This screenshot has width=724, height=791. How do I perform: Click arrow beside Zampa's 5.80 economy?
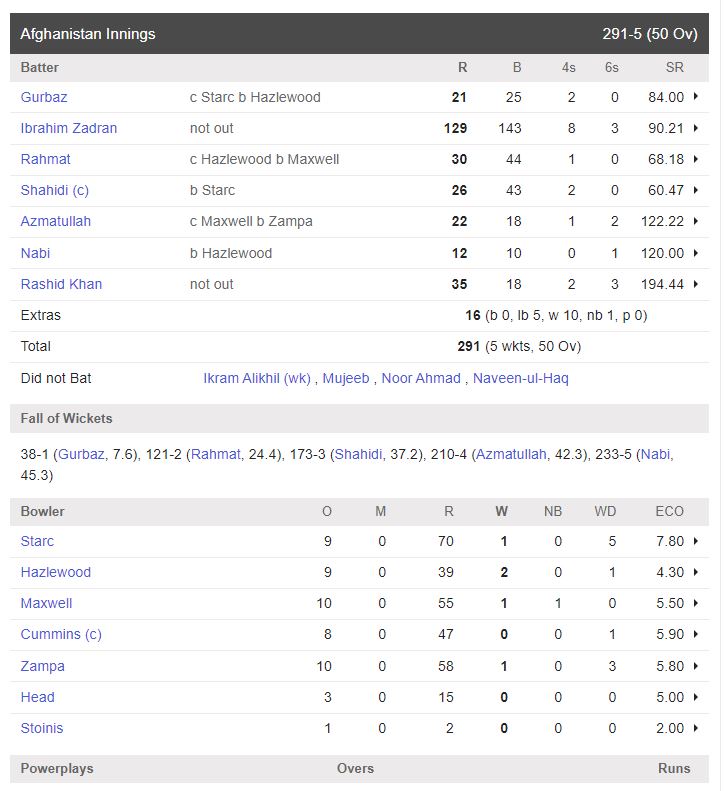pyautogui.click(x=695, y=666)
